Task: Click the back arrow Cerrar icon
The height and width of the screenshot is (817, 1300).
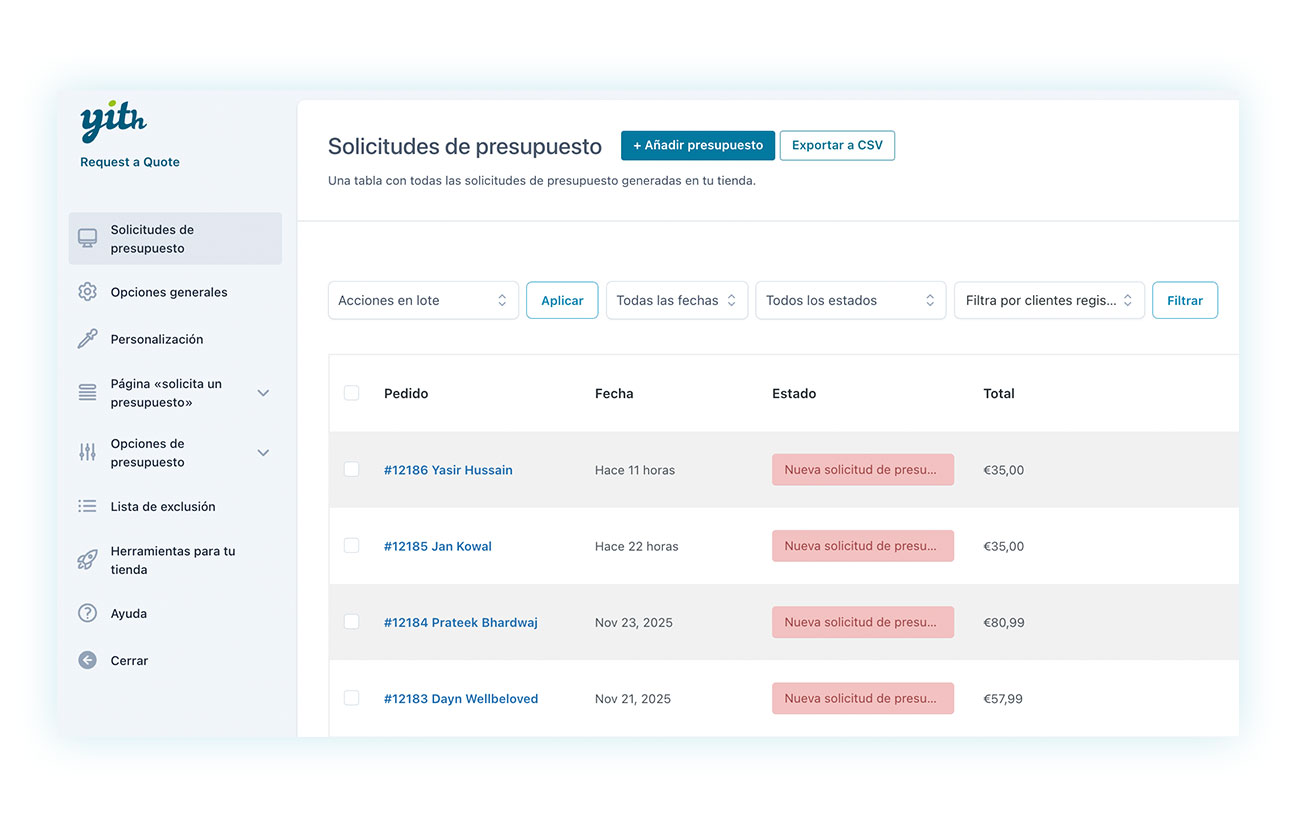Action: [x=88, y=661]
